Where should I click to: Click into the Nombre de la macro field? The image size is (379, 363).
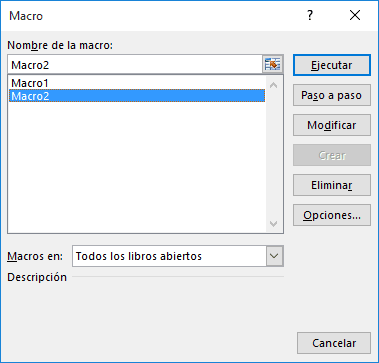tap(135, 65)
